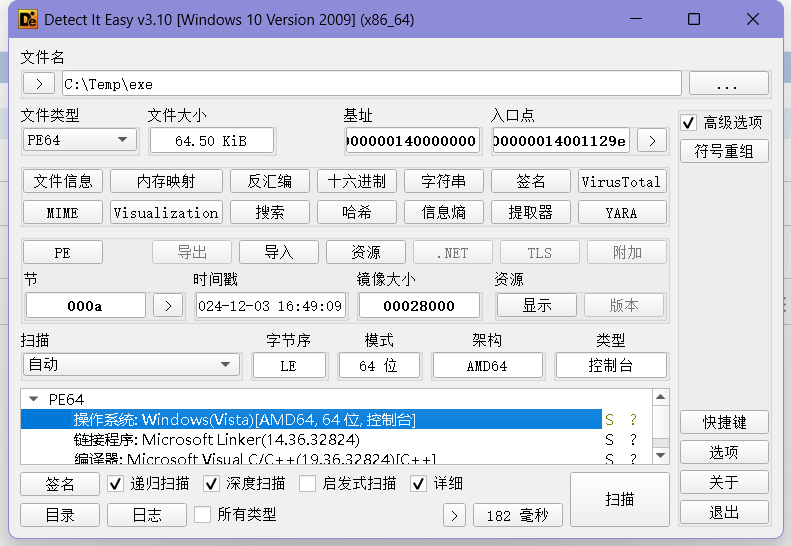The image size is (791, 546).
Task: Click the MIME button
Action: (x=63, y=212)
